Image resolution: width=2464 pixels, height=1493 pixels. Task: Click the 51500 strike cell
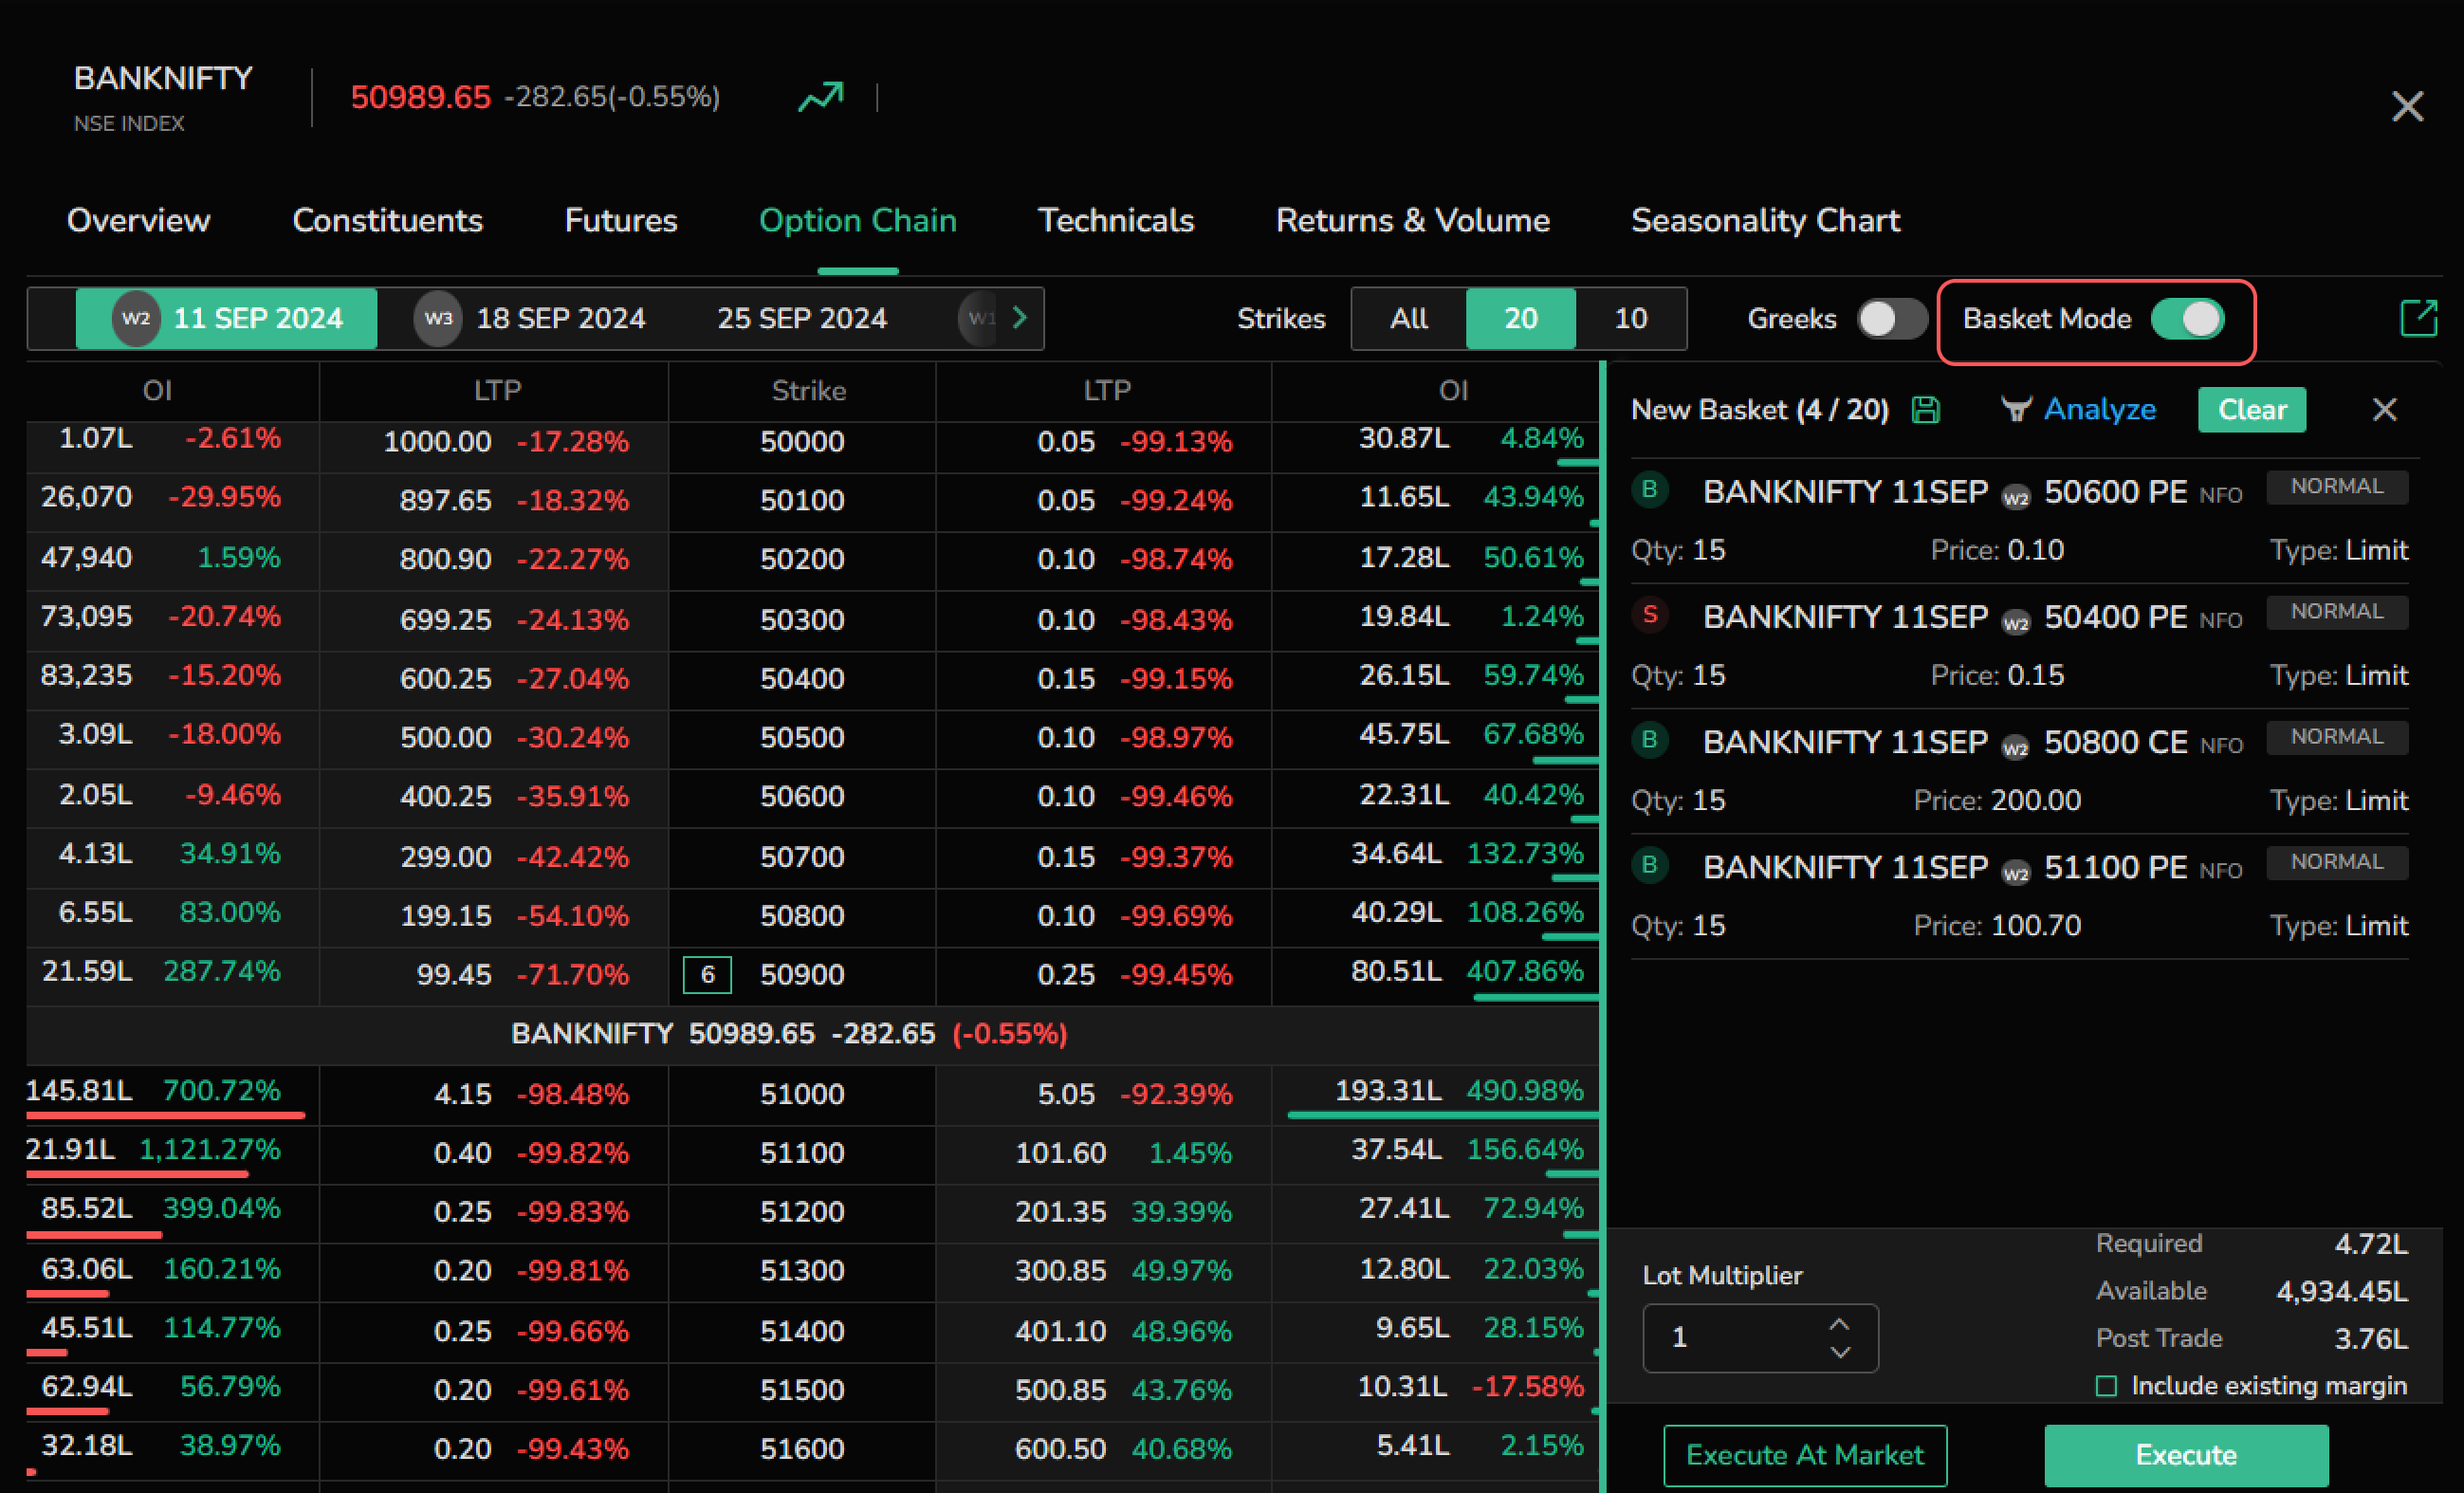(802, 1389)
